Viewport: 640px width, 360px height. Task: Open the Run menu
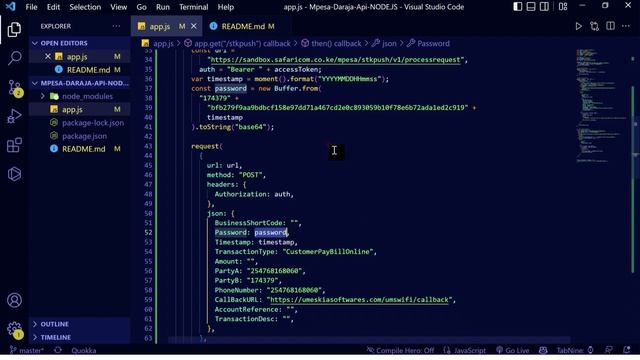pyautogui.click(x=162, y=7)
